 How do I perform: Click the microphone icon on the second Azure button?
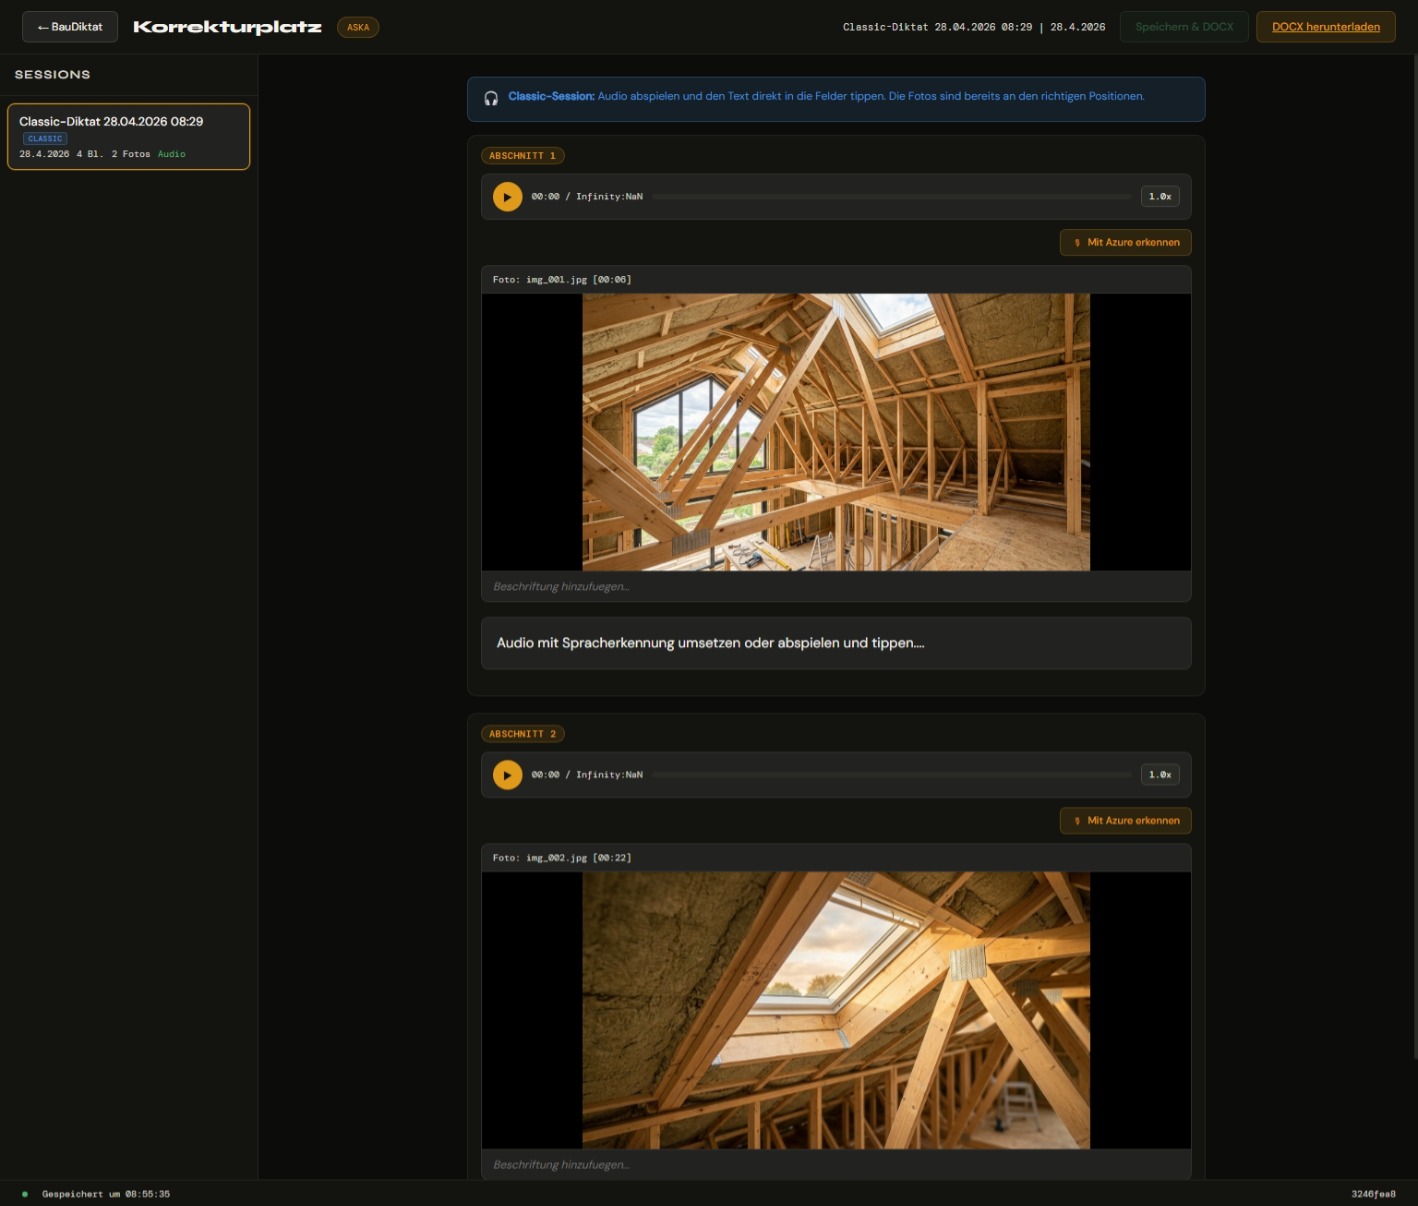point(1077,820)
